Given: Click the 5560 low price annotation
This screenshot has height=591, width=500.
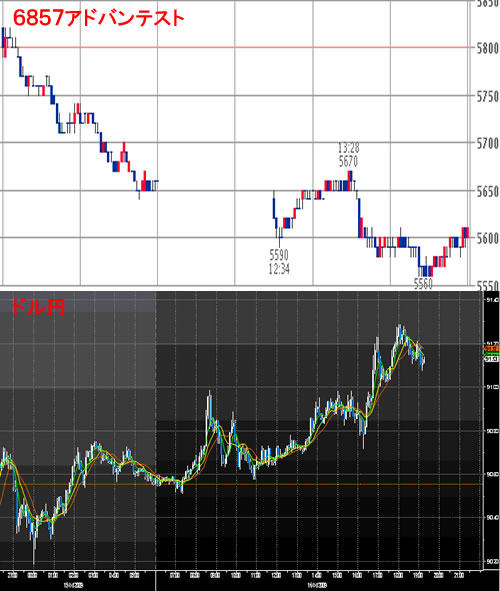Looking at the screenshot, I should 423,283.
